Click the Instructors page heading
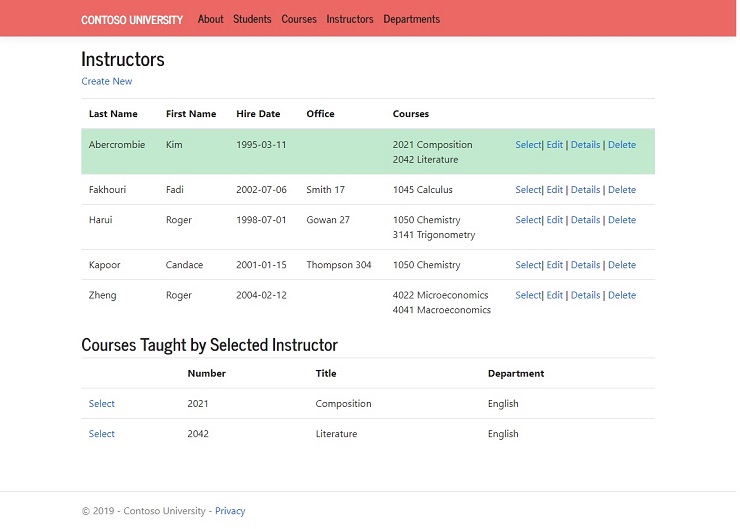The height and width of the screenshot is (529, 740). click(x=123, y=59)
